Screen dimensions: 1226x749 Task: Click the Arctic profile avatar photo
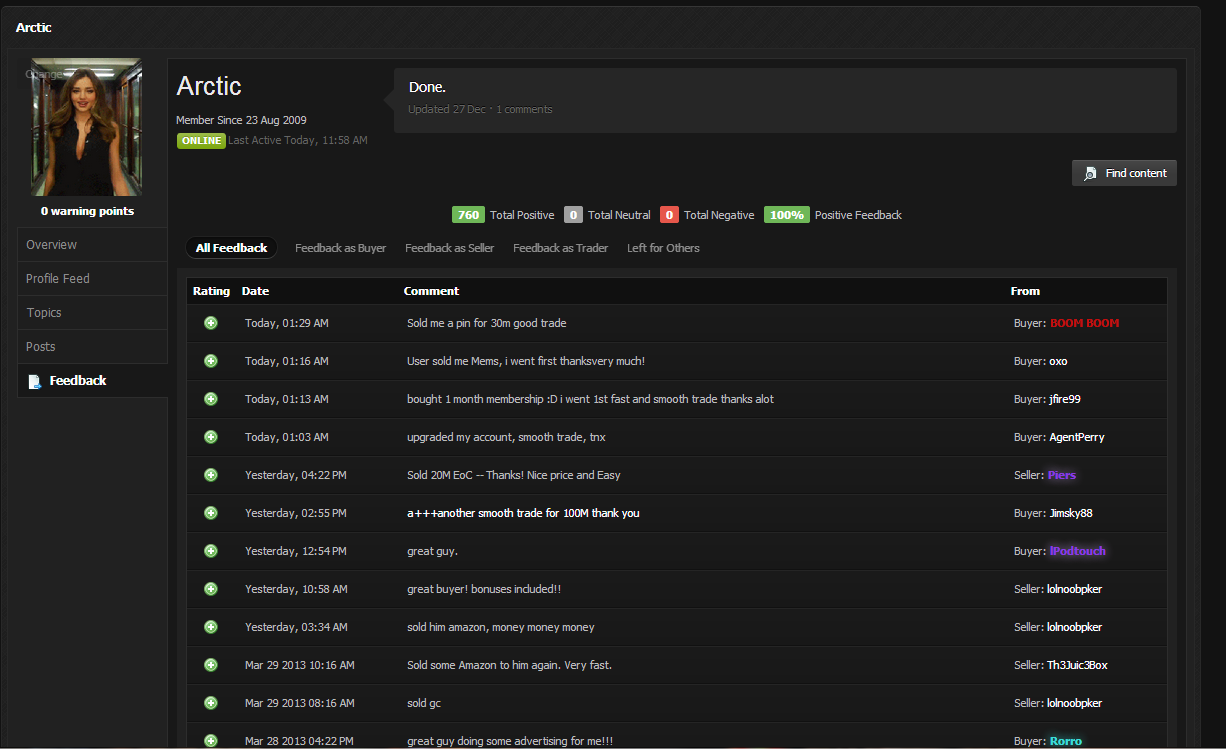tap(87, 127)
